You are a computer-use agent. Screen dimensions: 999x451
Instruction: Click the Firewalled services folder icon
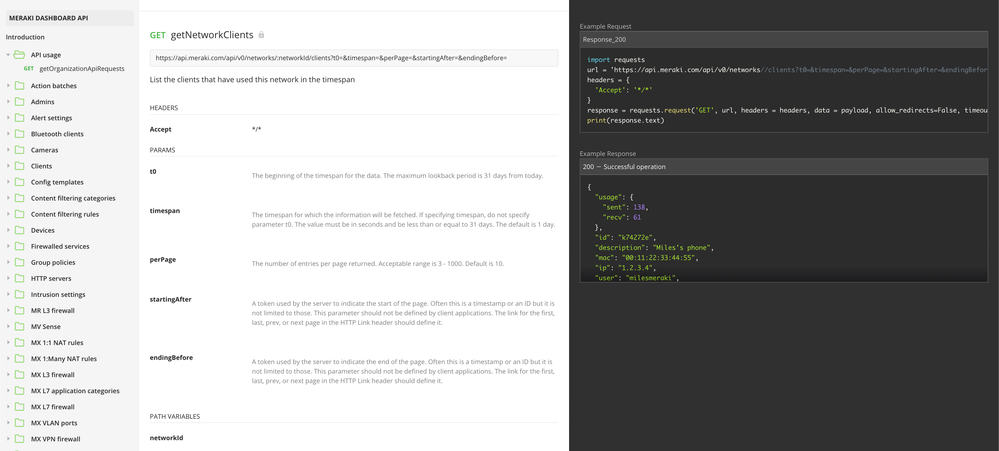(19, 247)
